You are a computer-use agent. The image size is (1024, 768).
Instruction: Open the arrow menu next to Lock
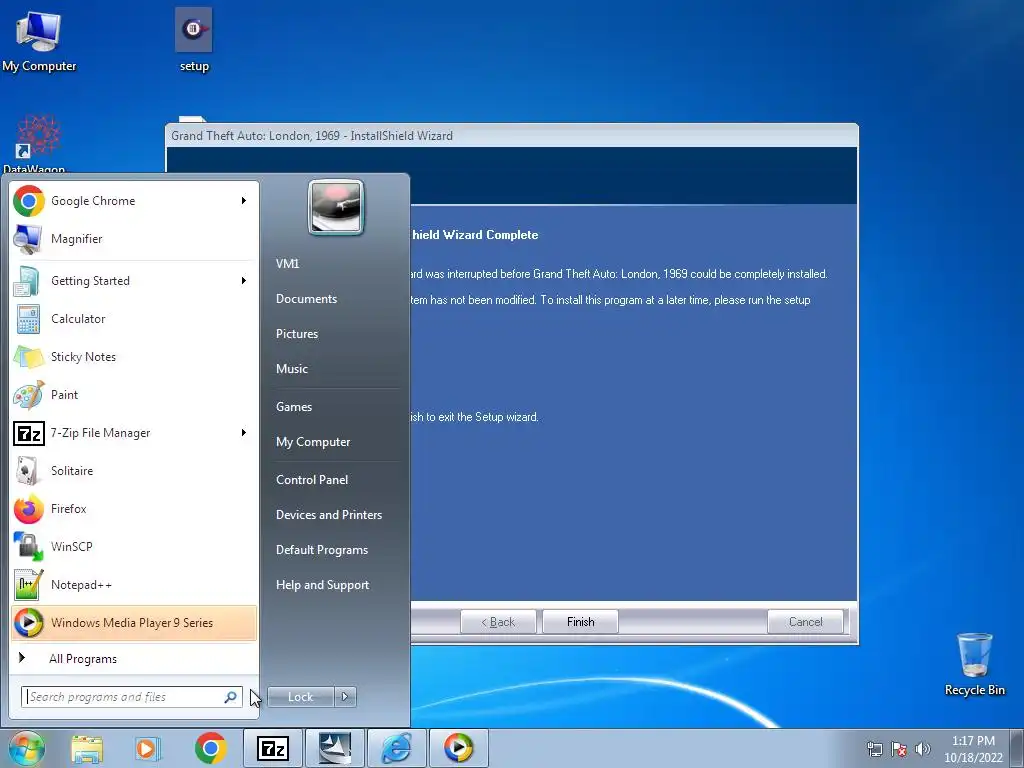click(x=345, y=697)
